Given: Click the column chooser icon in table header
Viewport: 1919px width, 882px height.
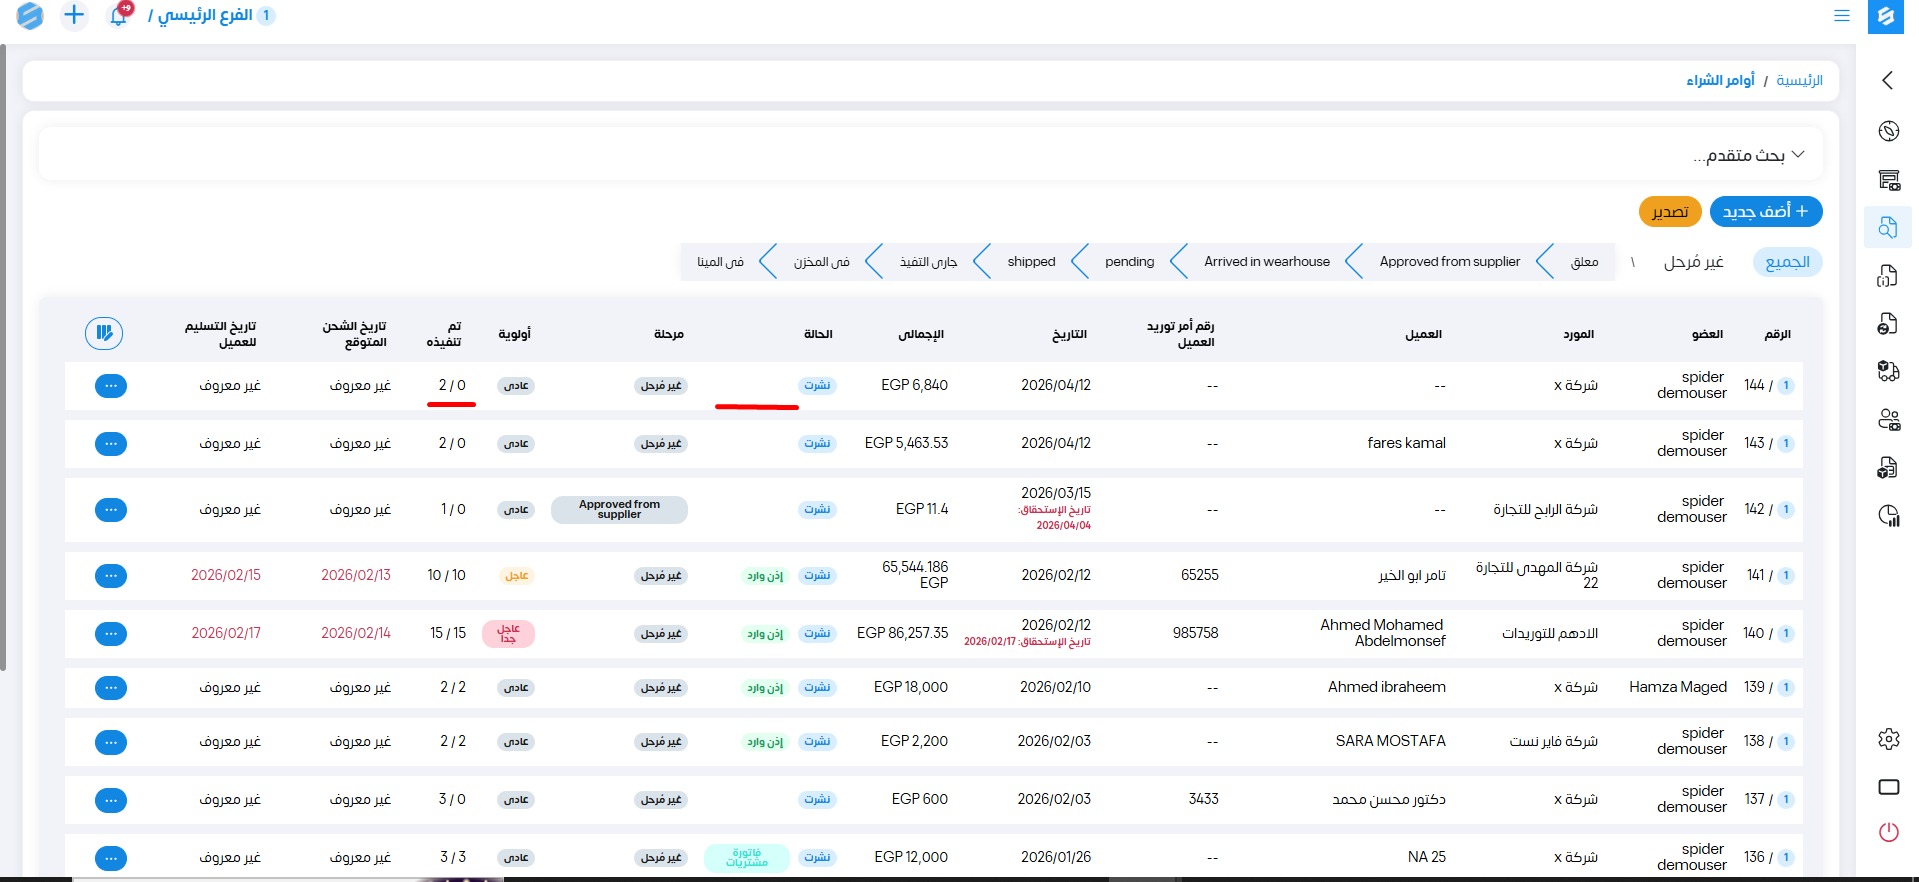Looking at the screenshot, I should coord(104,333).
